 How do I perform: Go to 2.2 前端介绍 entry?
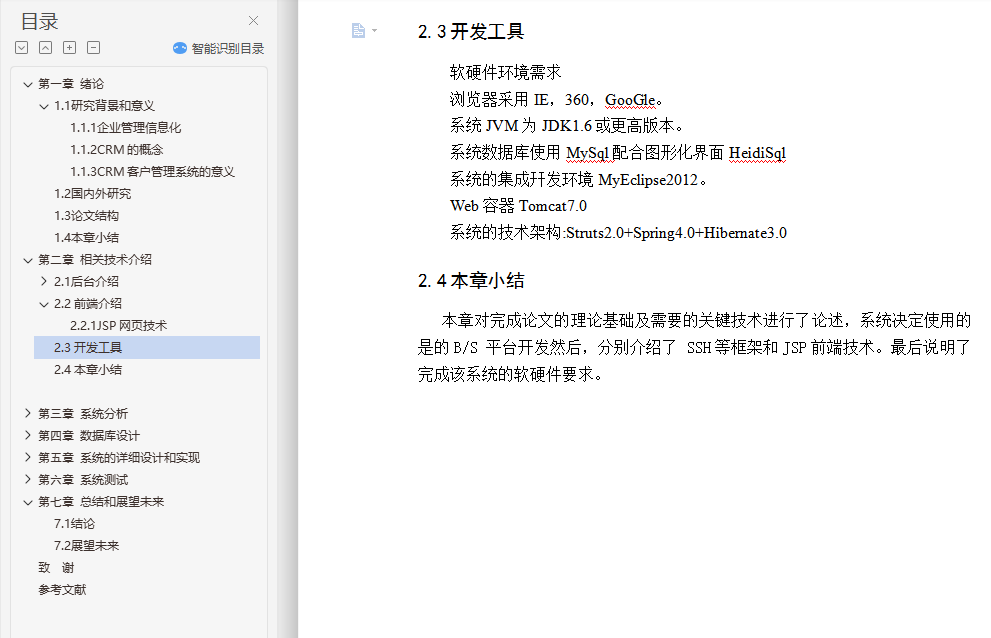(x=88, y=304)
